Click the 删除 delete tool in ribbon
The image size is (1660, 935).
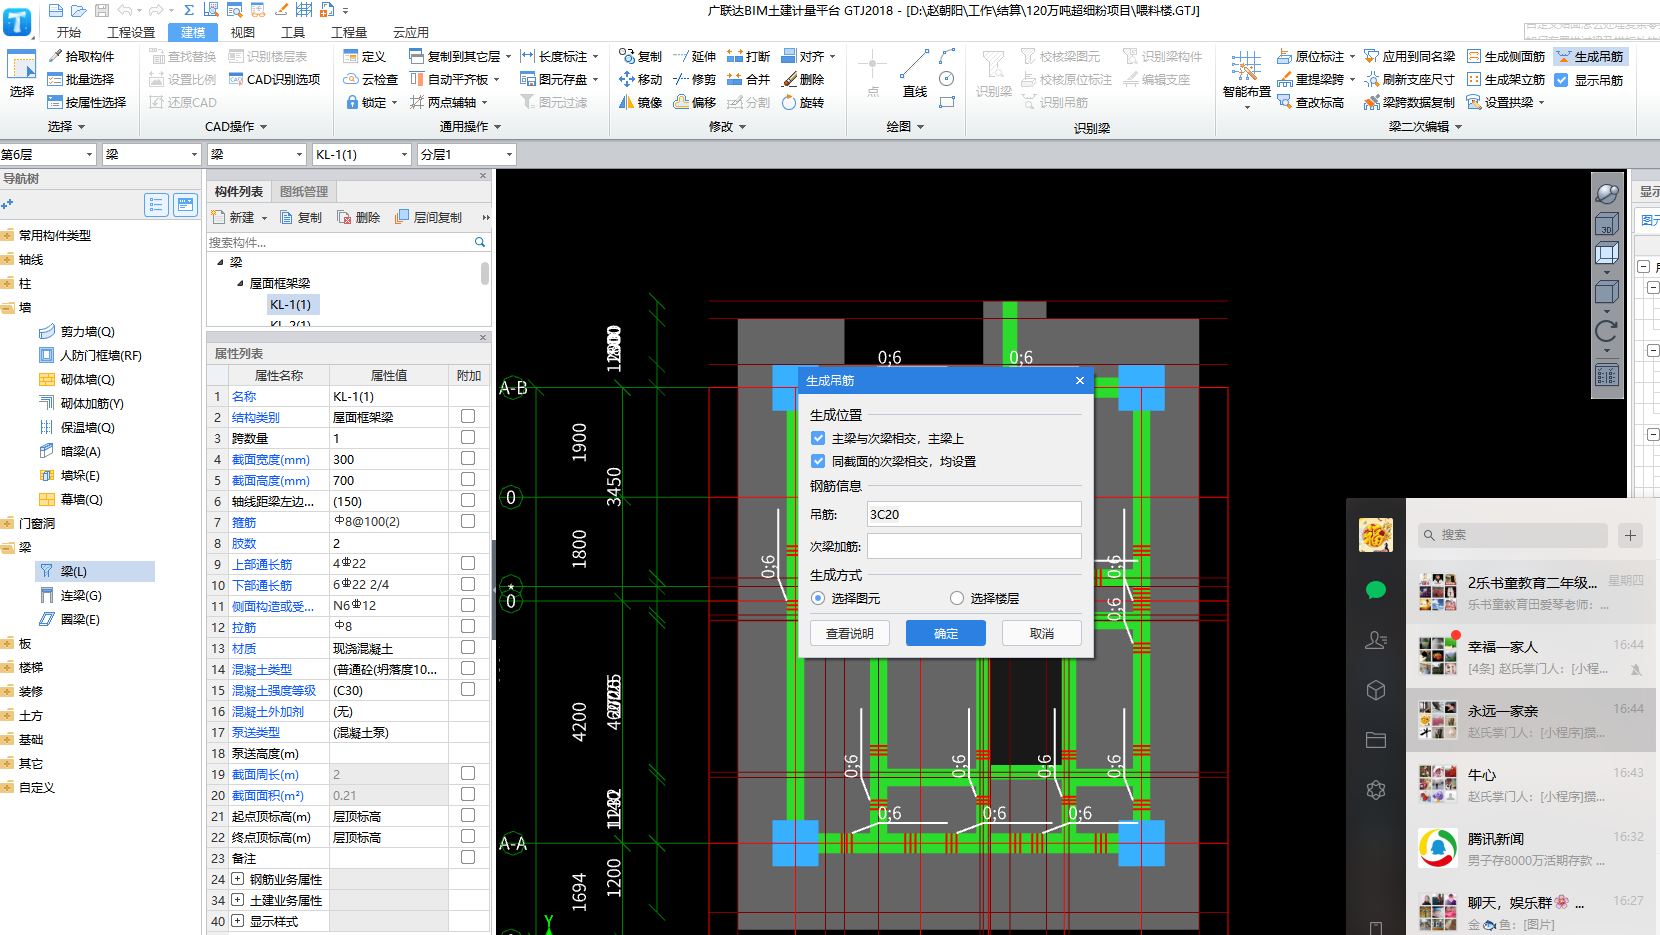(x=803, y=80)
